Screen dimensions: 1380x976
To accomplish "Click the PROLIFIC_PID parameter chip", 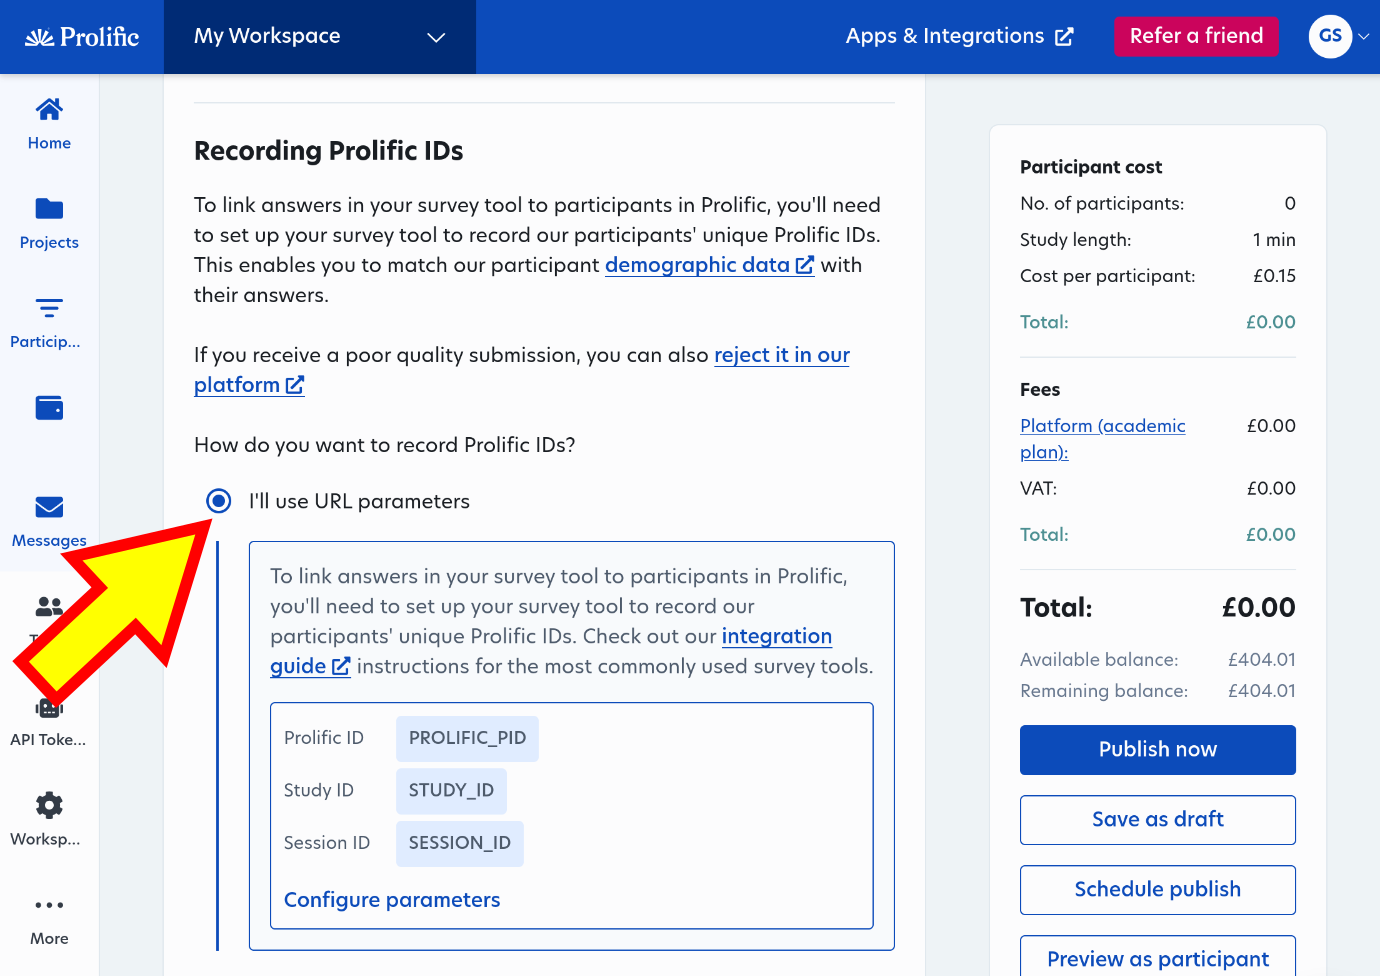I will 467,738.
